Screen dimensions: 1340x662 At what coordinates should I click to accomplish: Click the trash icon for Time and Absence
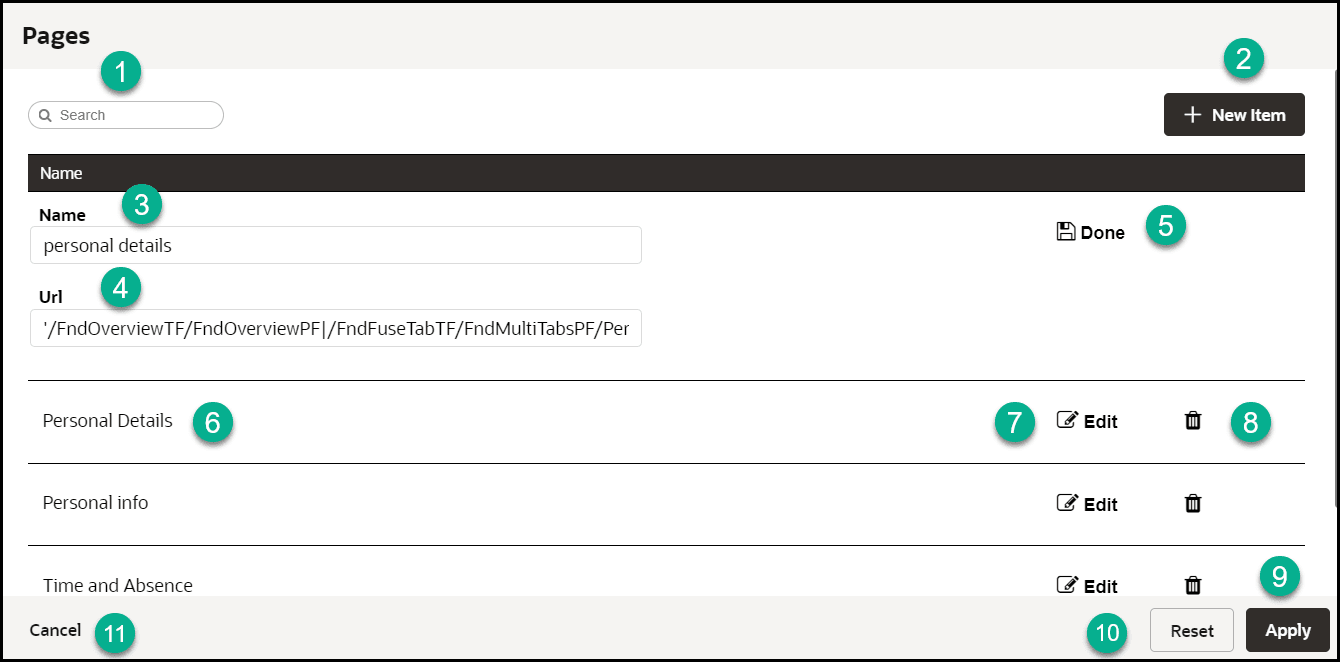[1192, 586]
